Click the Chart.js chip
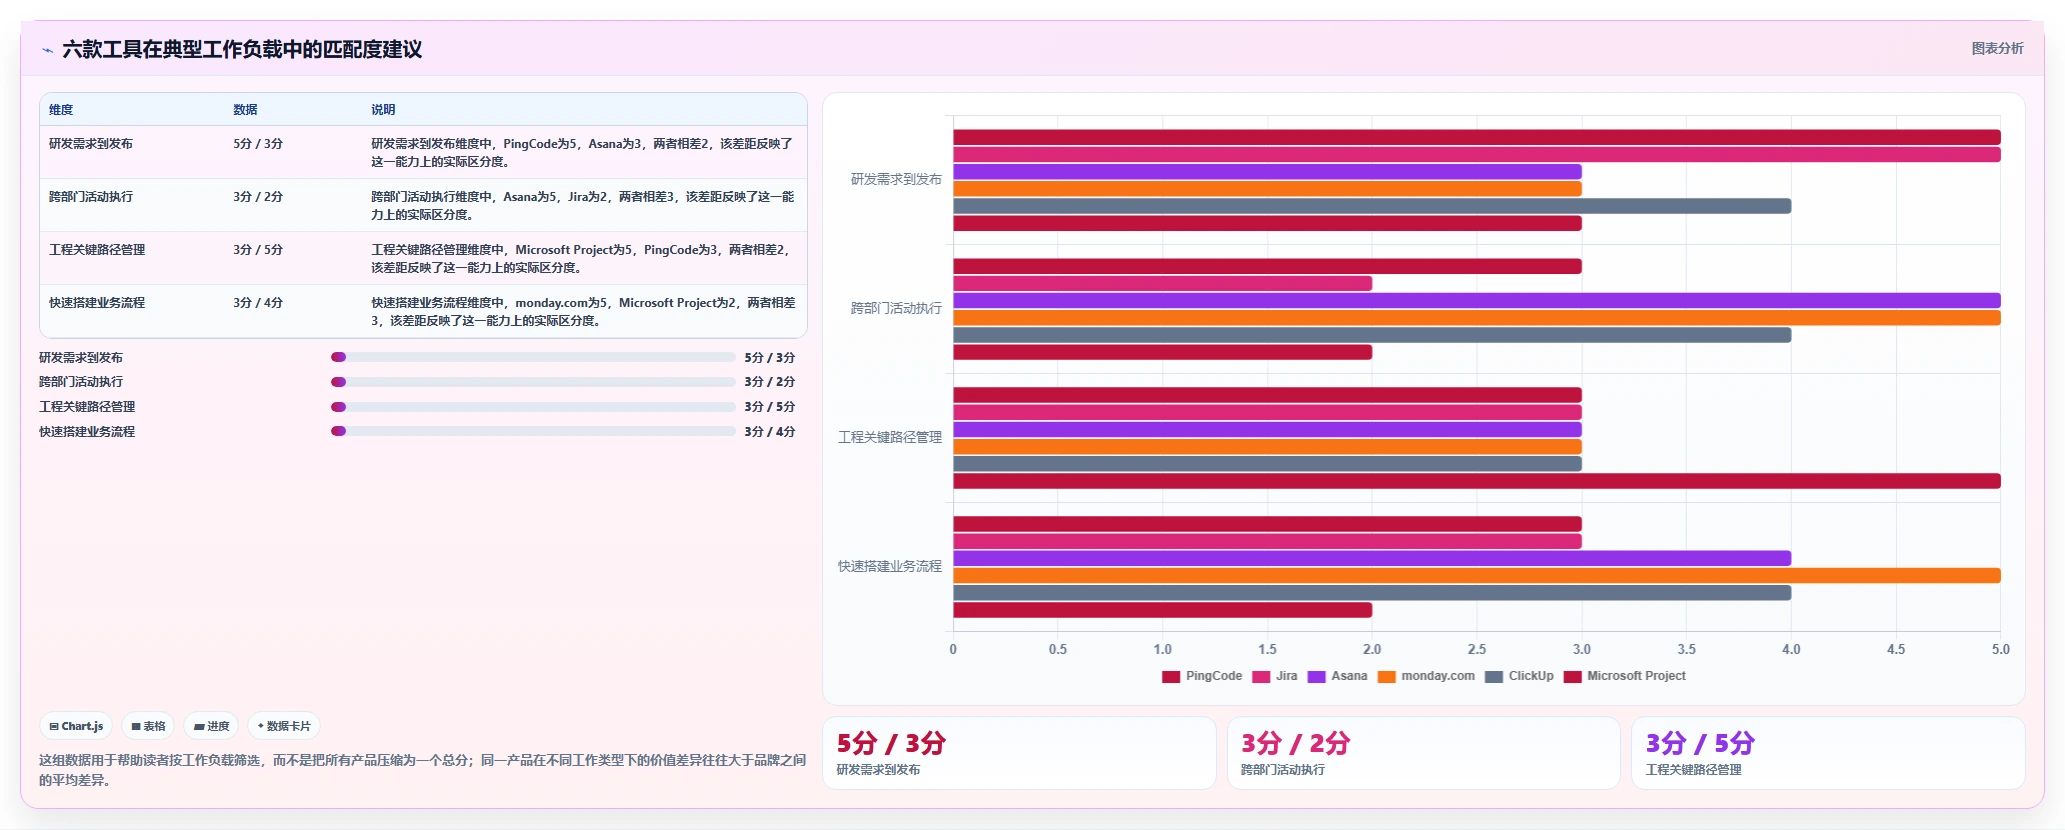Screen dimensions: 2065x830 click(76, 726)
